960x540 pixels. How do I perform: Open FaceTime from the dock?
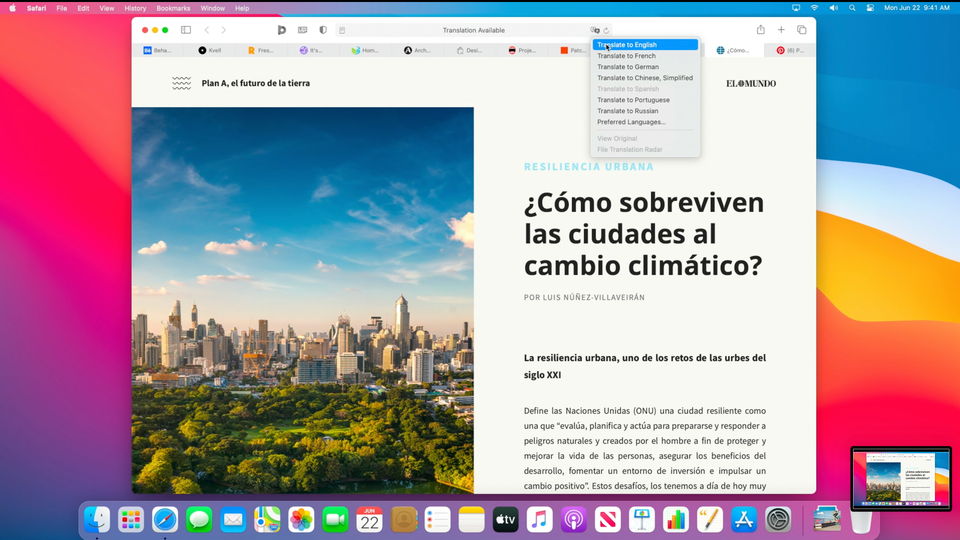pyautogui.click(x=336, y=520)
